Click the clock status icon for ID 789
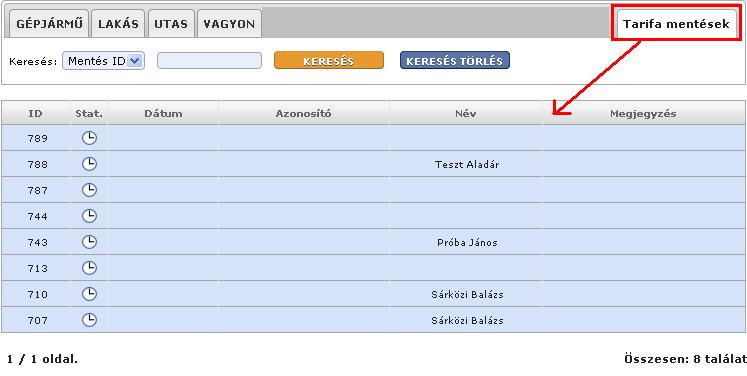Image resolution: width=747 pixels, height=376 pixels. click(x=89, y=138)
